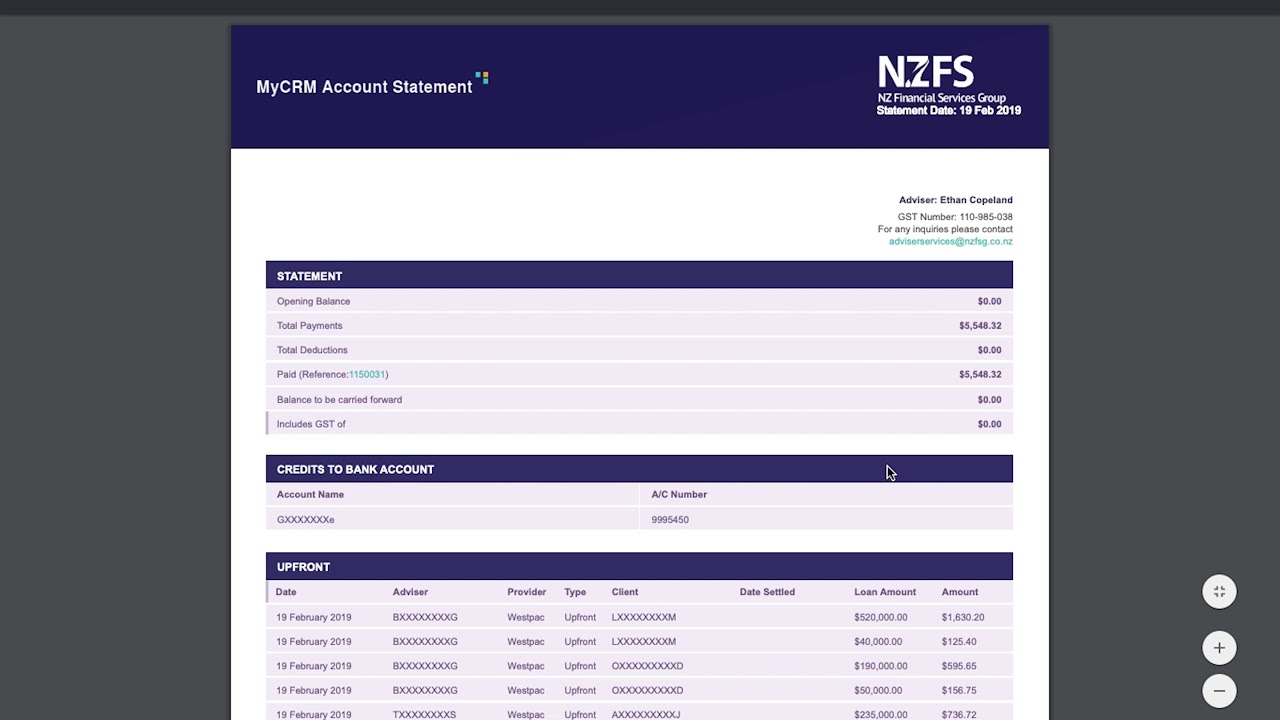
Task: Select the $50,000.00 loan amount
Action: click(x=878, y=690)
